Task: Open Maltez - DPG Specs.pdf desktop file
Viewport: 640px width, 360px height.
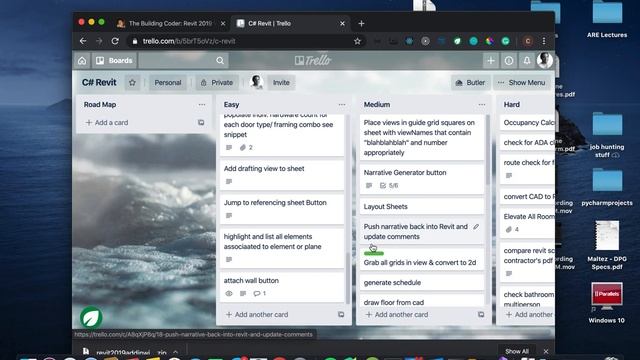Action: pyautogui.click(x=607, y=245)
